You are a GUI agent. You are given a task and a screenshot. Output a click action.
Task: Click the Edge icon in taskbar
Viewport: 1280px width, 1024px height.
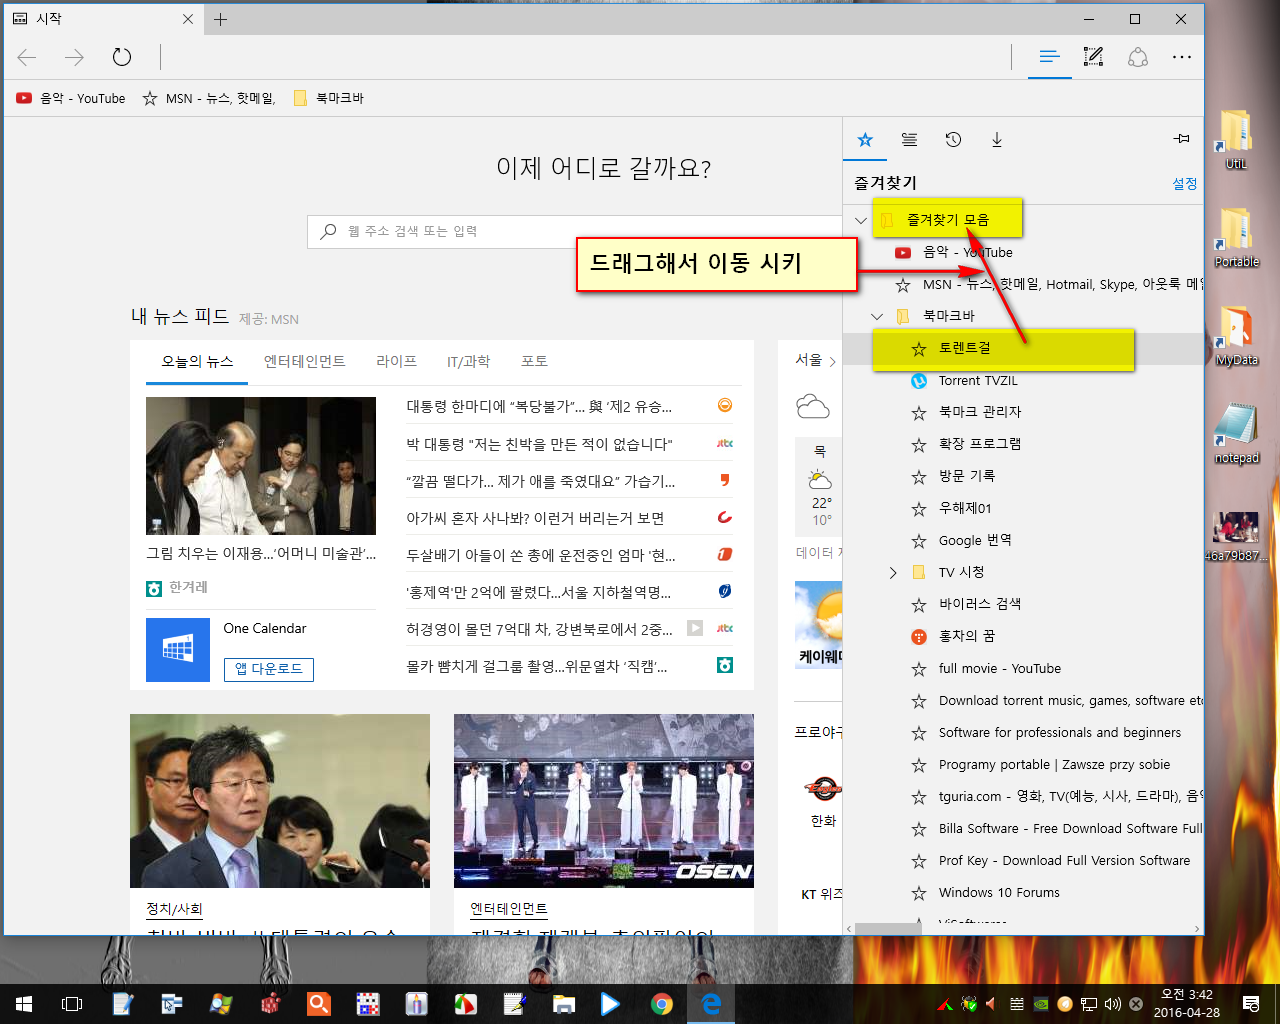coord(711,1004)
